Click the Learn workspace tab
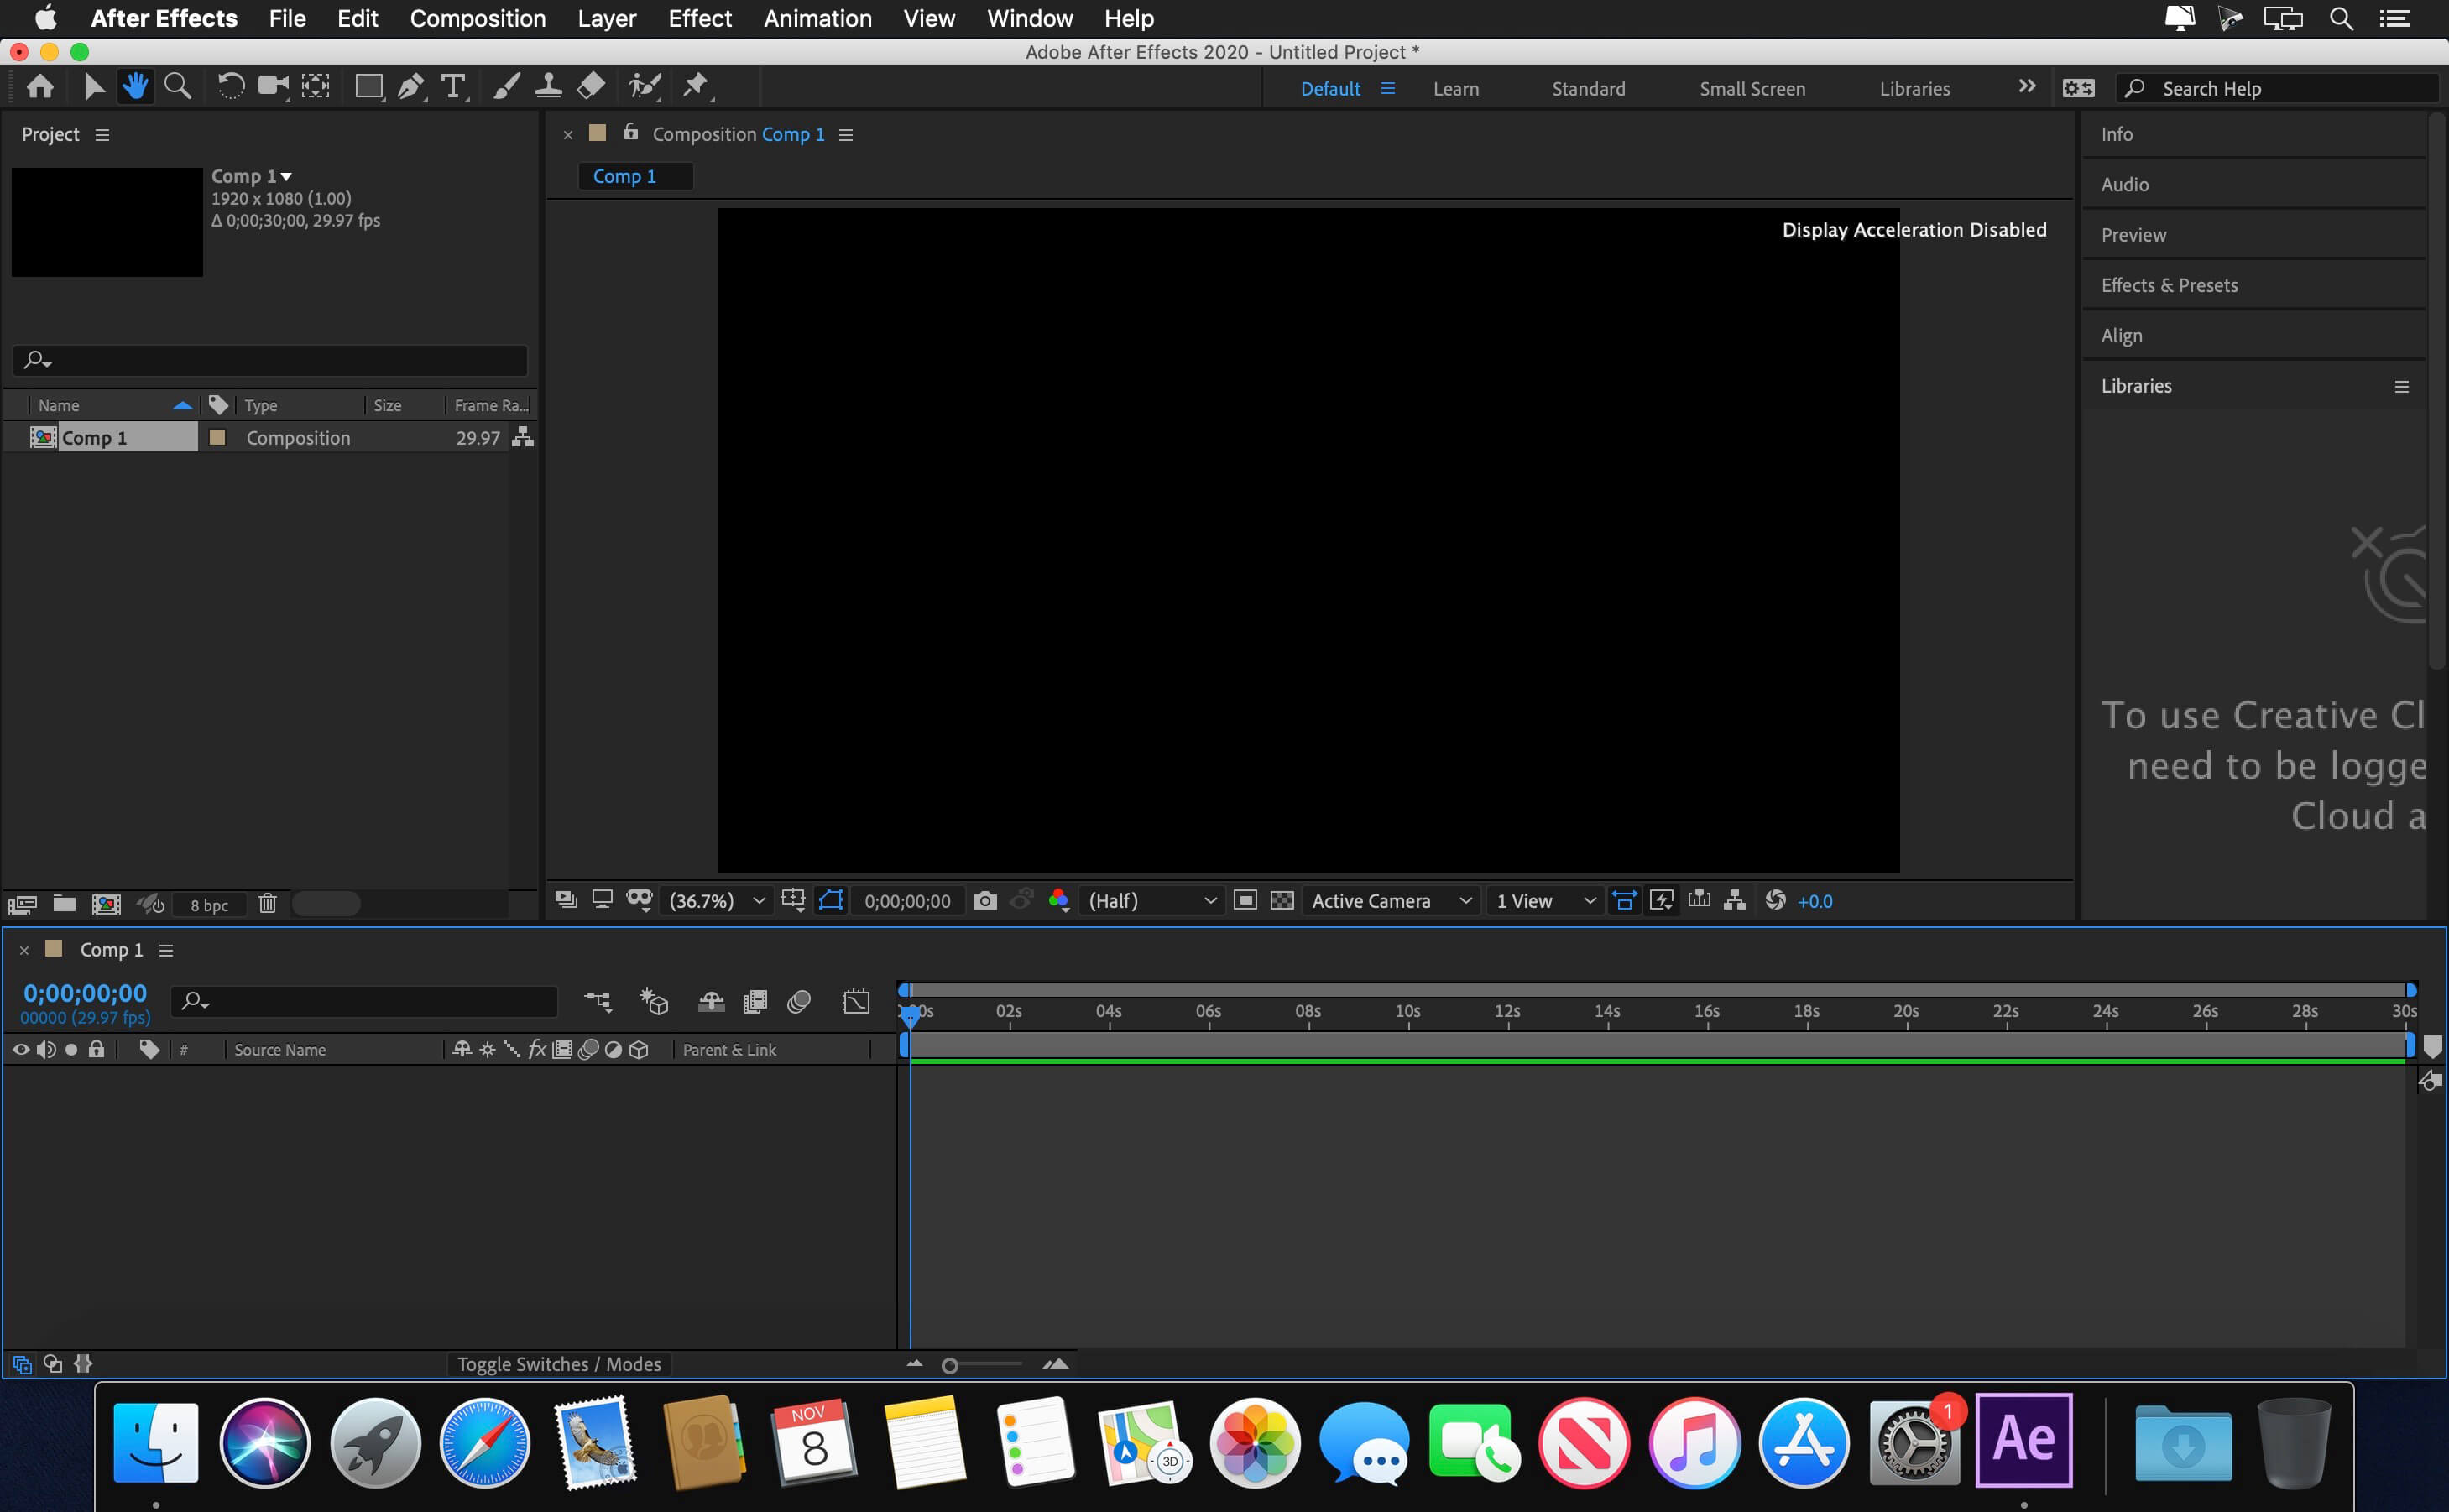The height and width of the screenshot is (1512, 2449). tap(1455, 87)
